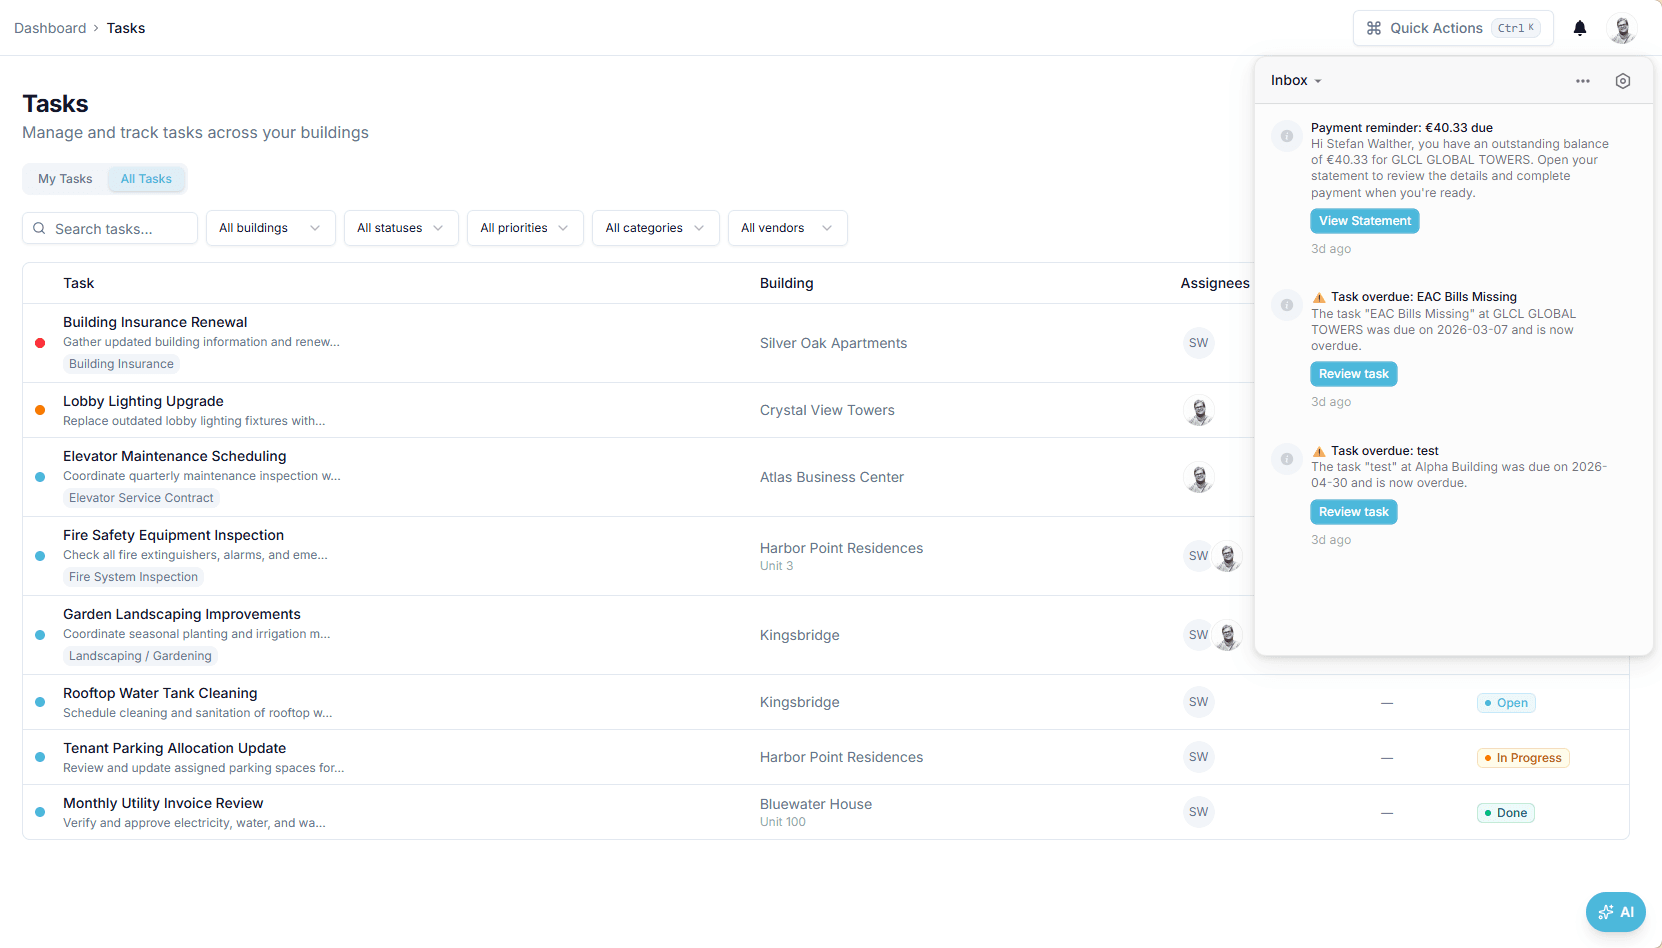The image size is (1662, 948).
Task: Go to Dashboard breadcrumb
Action: point(50,28)
